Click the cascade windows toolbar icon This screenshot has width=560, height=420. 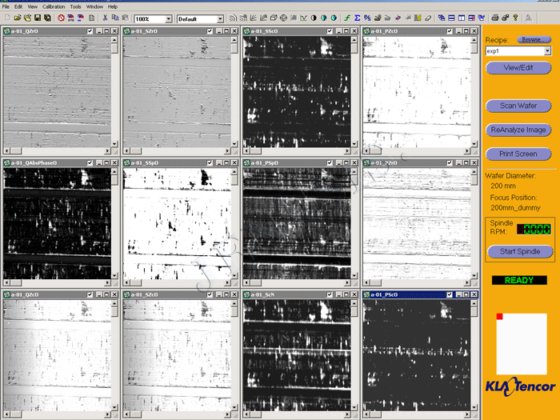tap(441, 18)
